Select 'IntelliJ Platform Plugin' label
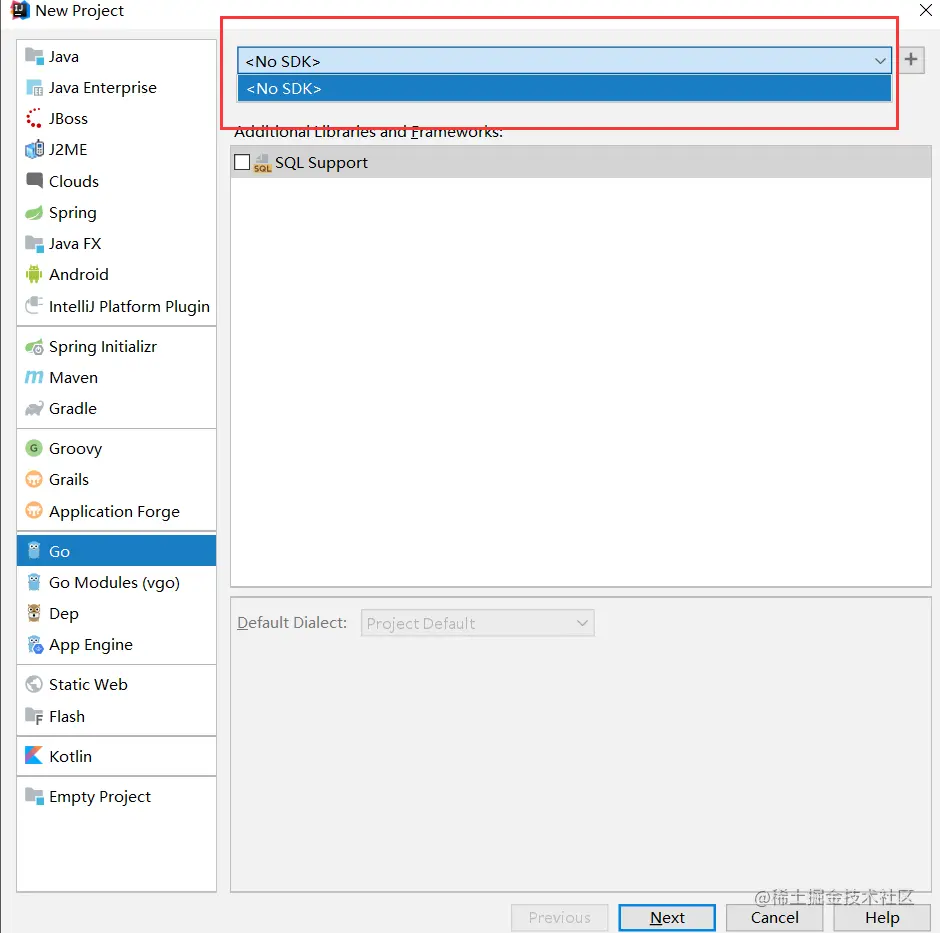 129,306
